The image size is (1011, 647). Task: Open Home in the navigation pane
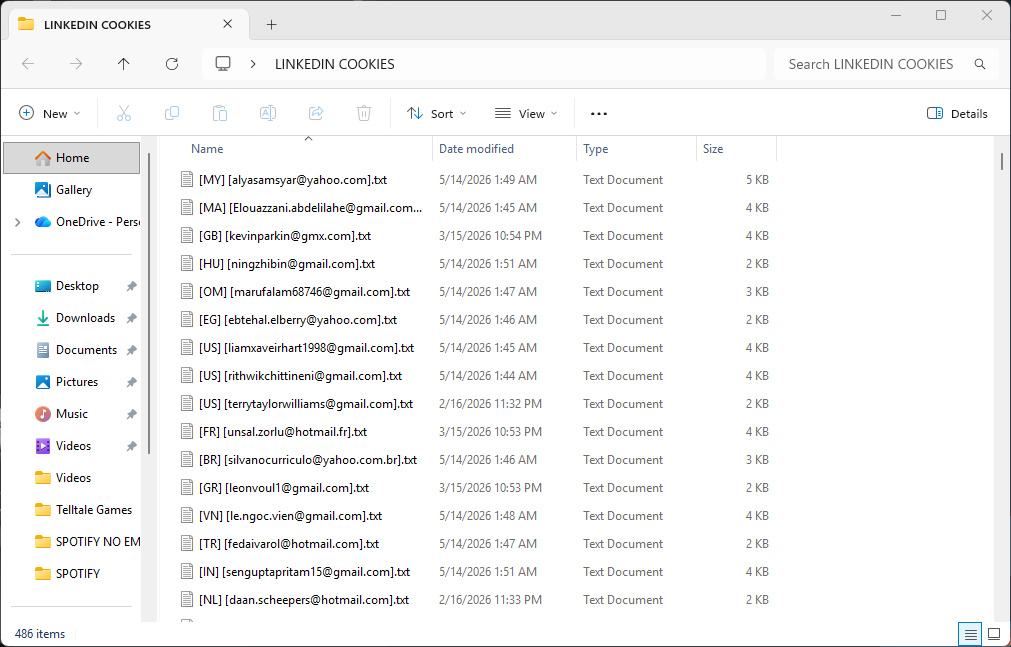coord(72,158)
